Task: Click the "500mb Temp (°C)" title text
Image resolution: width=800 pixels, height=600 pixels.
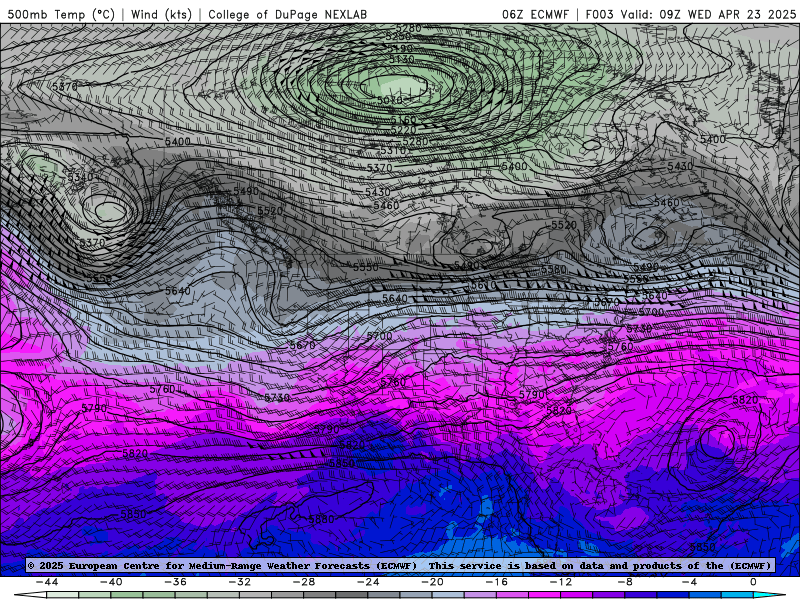Action: click(x=61, y=14)
